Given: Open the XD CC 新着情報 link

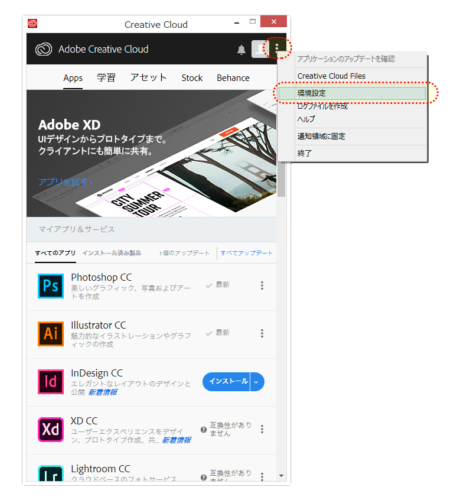Looking at the screenshot, I should click(x=176, y=440).
